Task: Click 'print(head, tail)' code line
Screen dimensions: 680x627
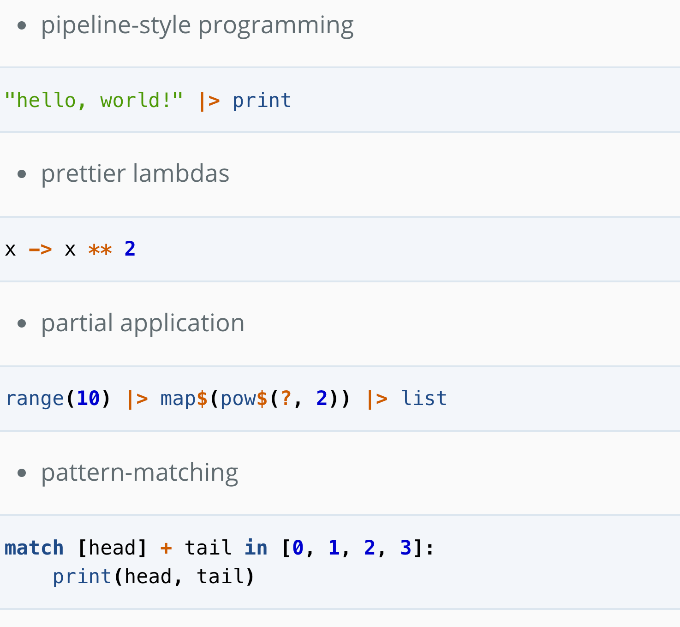Action: coord(153,577)
